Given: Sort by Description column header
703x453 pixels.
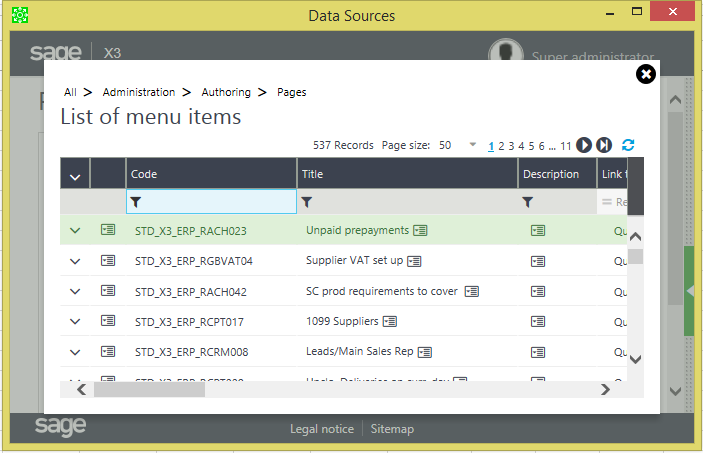Looking at the screenshot, I should (558, 174).
